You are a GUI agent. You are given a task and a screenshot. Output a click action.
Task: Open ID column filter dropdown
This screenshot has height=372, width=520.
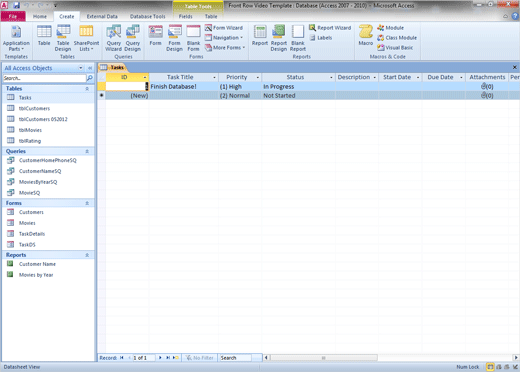[145, 77]
